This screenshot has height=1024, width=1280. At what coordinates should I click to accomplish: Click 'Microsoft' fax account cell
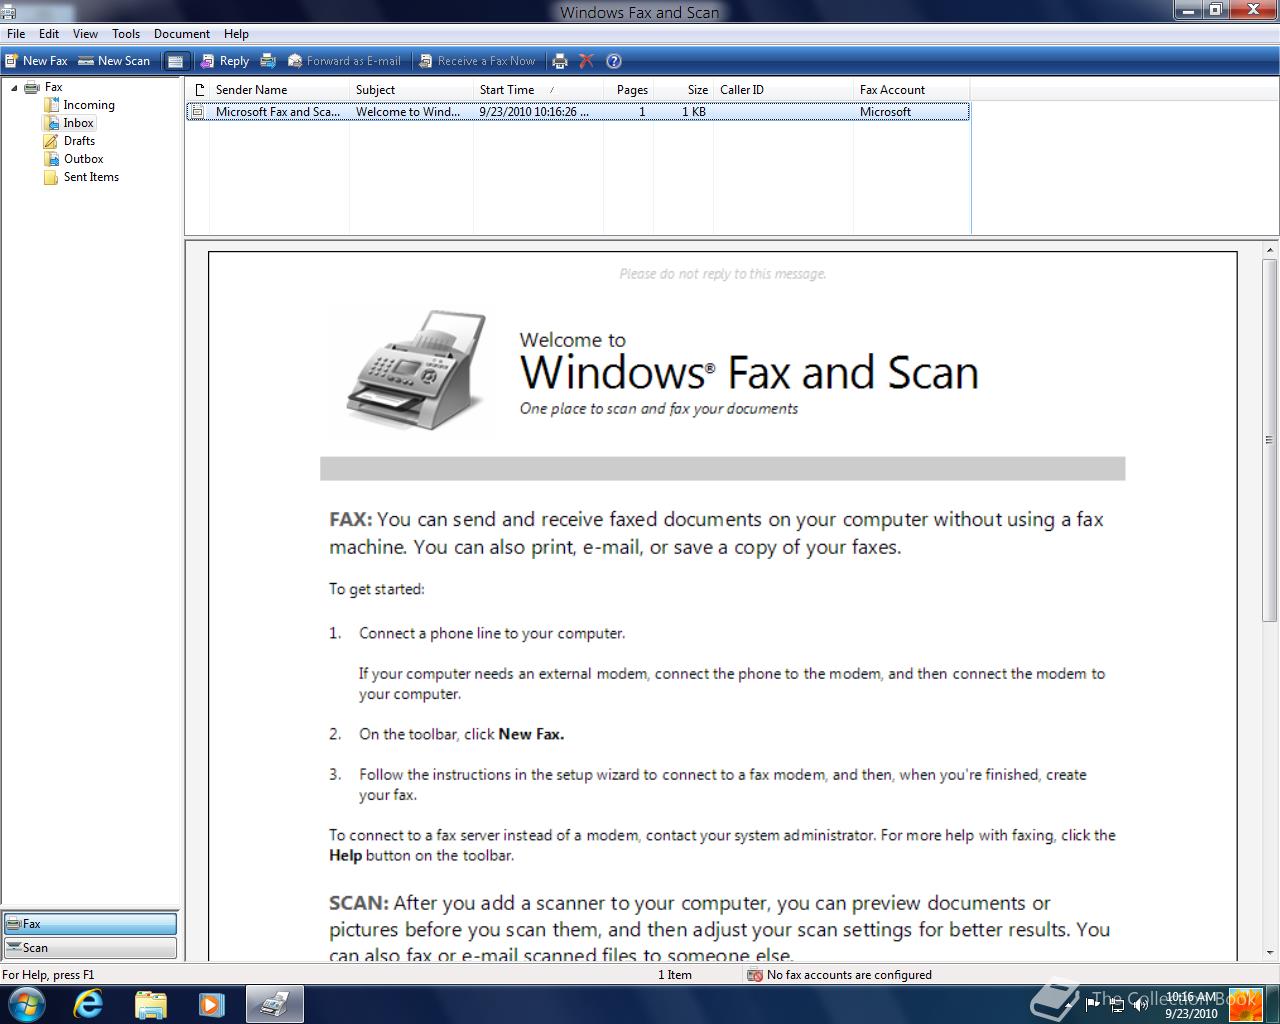pyautogui.click(x=885, y=112)
